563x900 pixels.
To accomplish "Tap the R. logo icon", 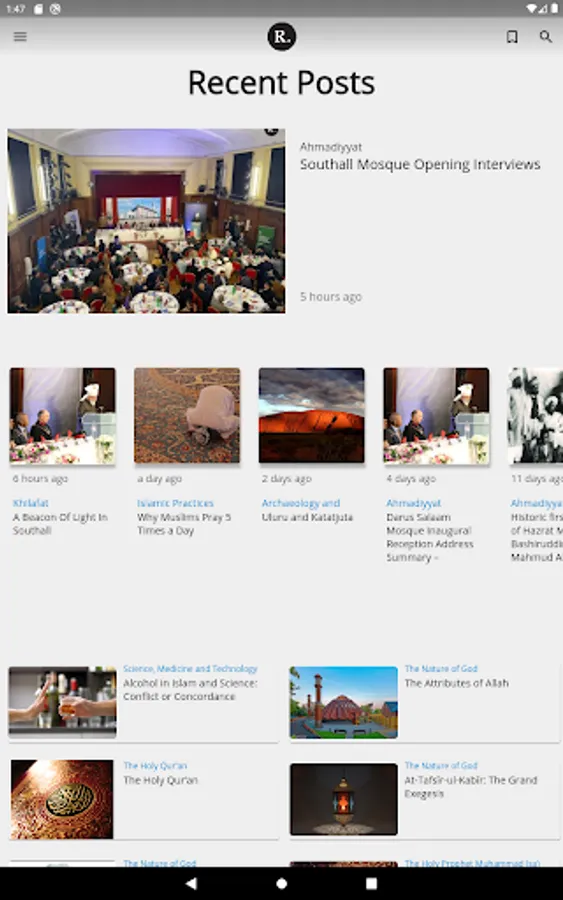I will click(x=282, y=37).
